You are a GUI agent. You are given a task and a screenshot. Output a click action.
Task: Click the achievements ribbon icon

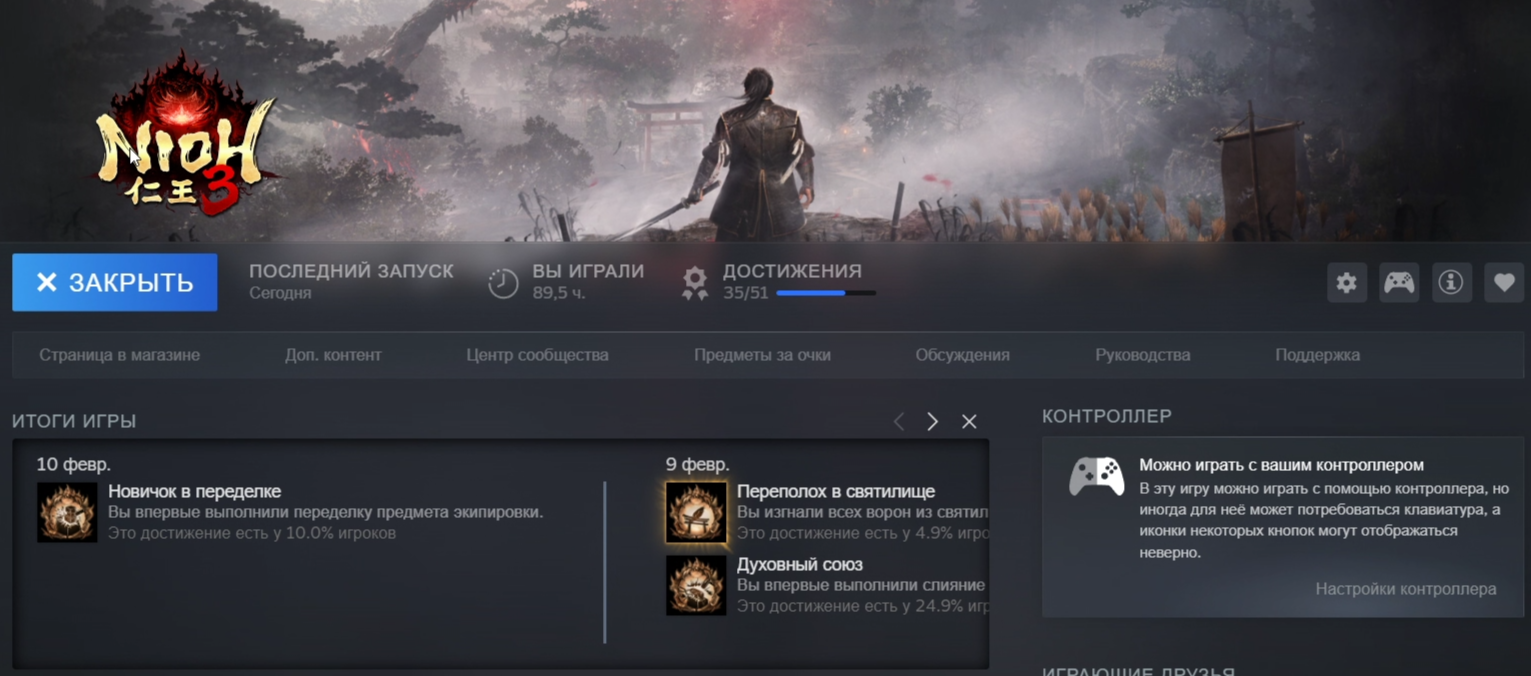695,283
